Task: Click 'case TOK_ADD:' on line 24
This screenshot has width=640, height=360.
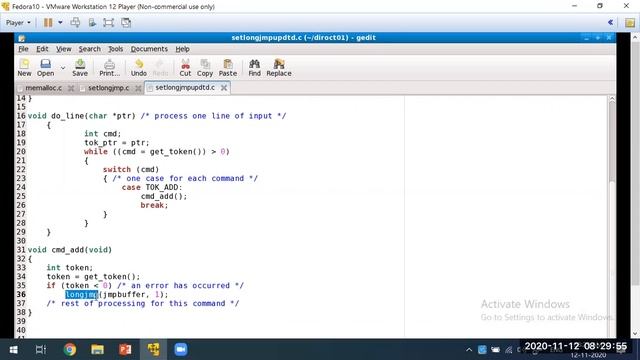Action: click(x=152, y=187)
